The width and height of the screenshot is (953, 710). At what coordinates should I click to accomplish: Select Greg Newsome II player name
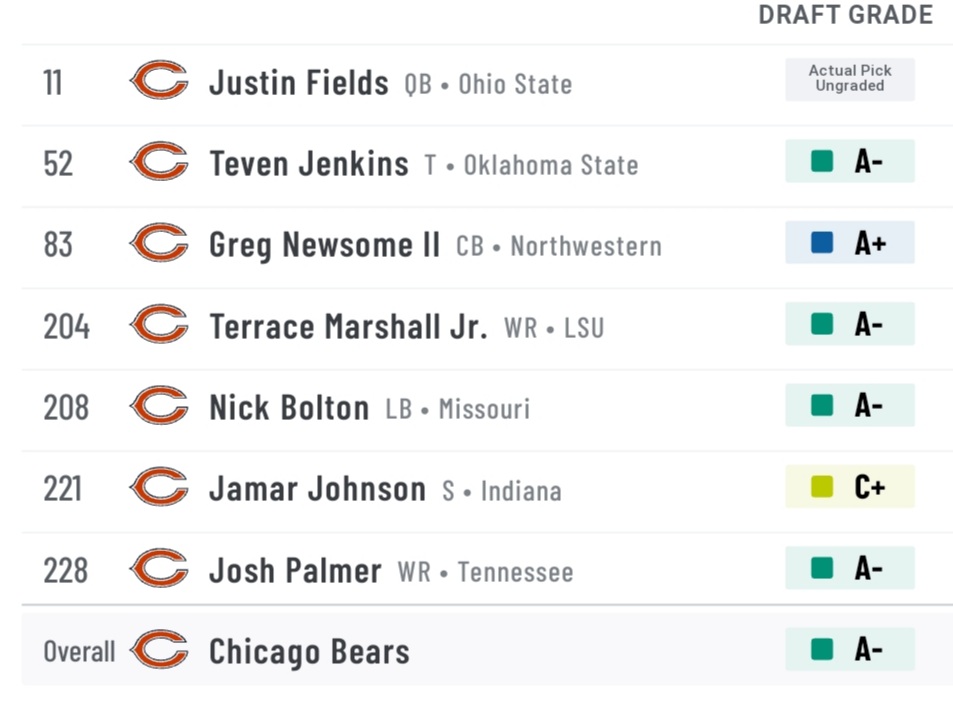pos(325,246)
